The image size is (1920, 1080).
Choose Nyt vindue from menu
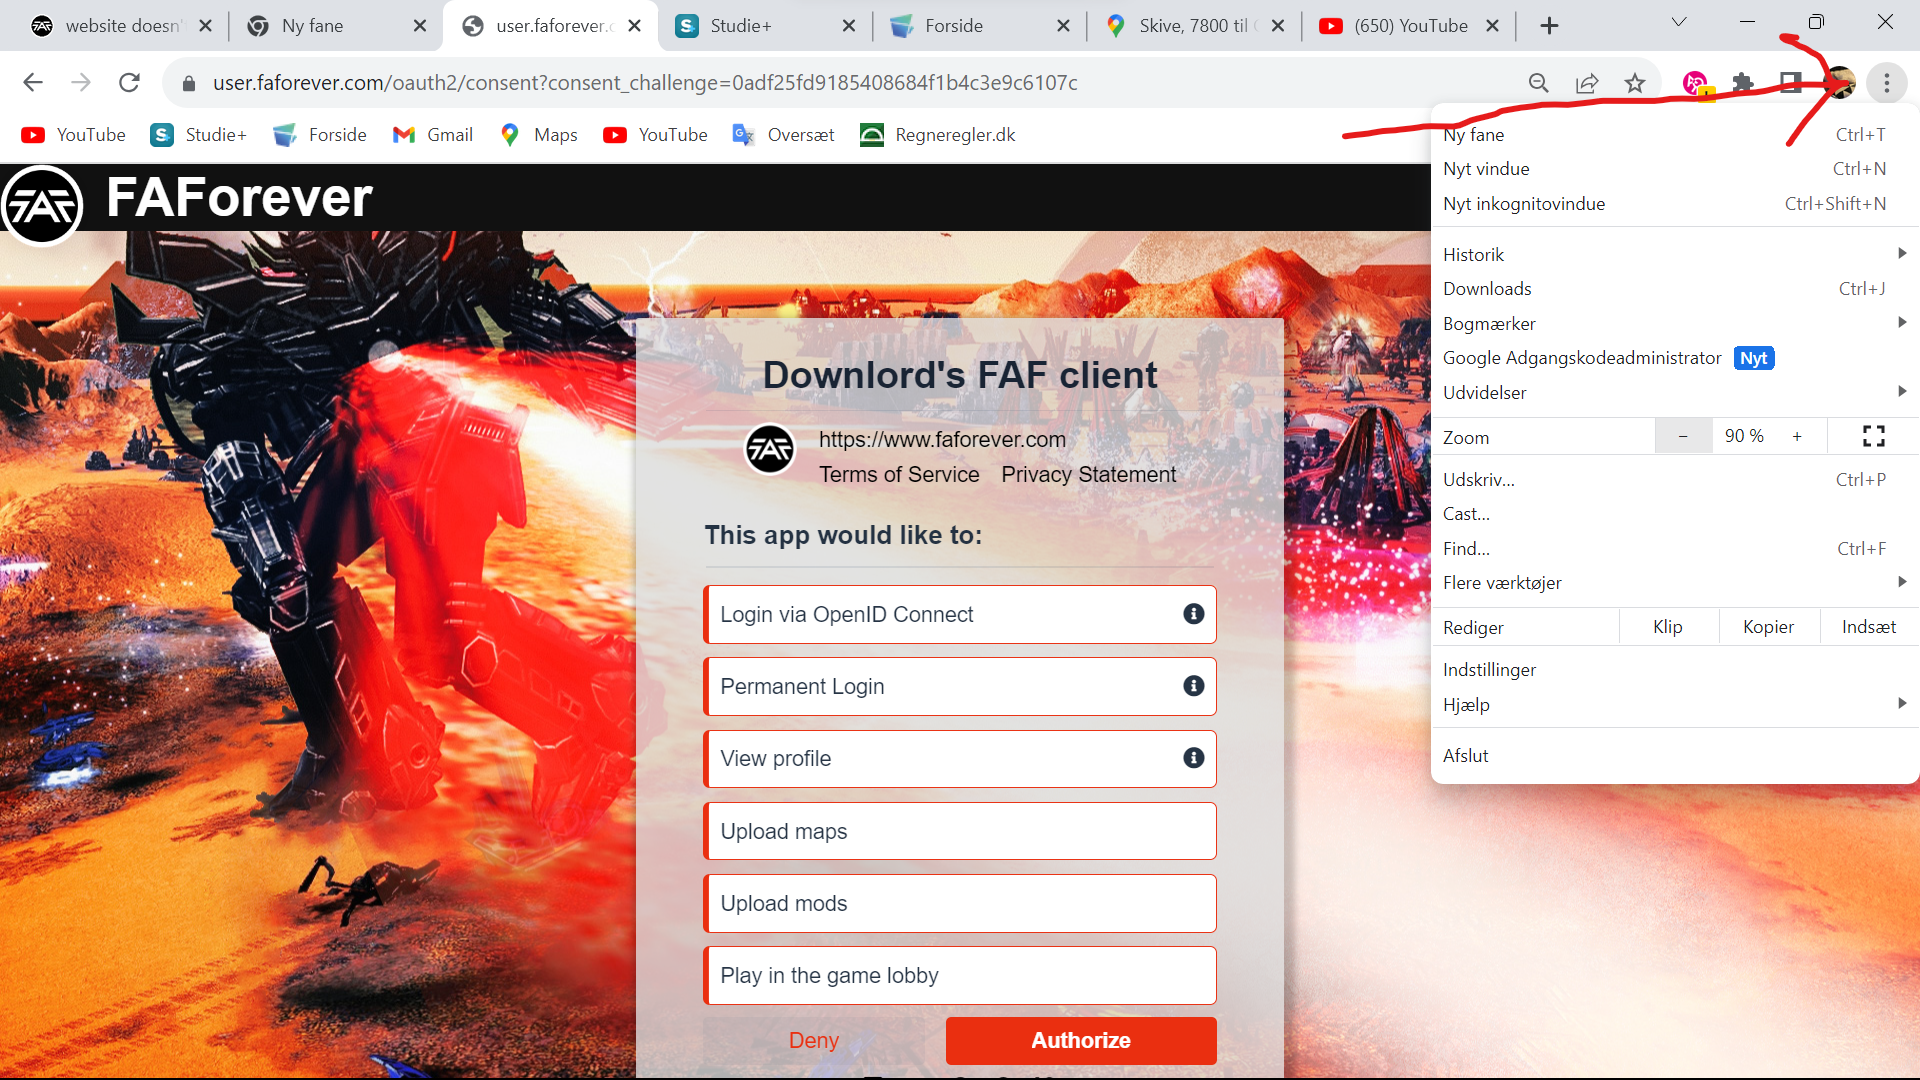pos(1673,169)
